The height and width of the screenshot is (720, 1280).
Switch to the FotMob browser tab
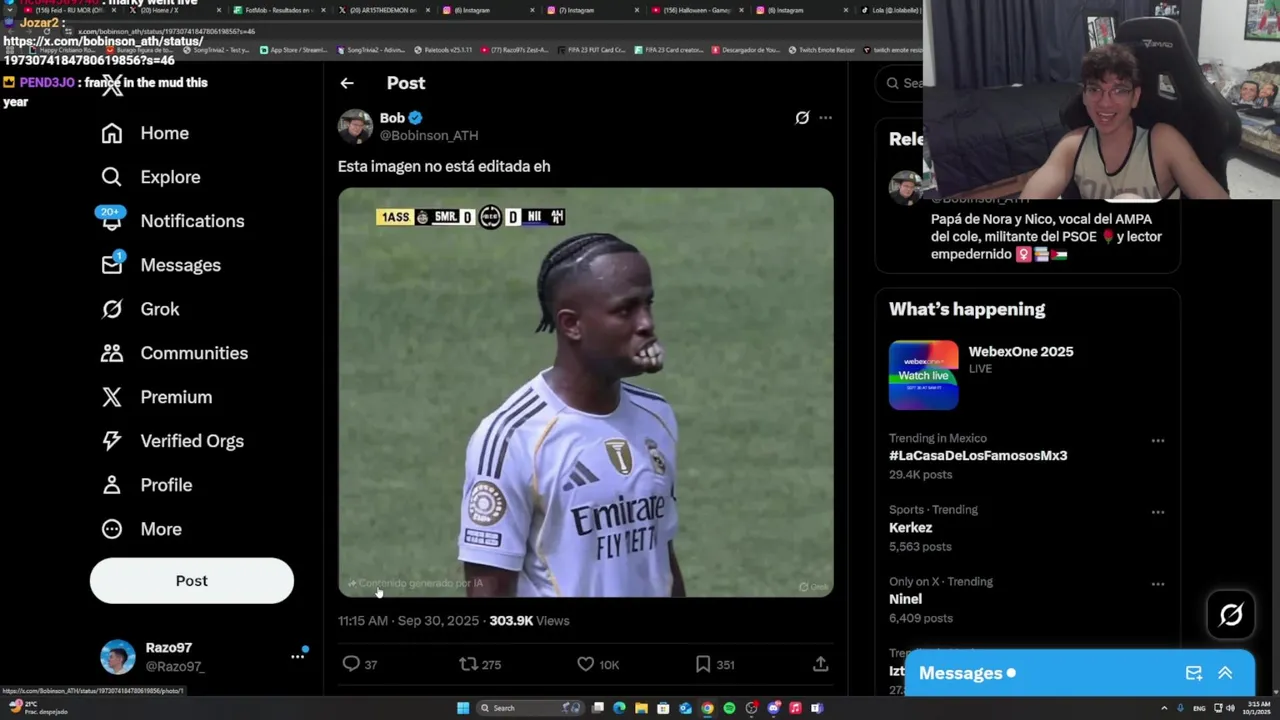click(279, 10)
